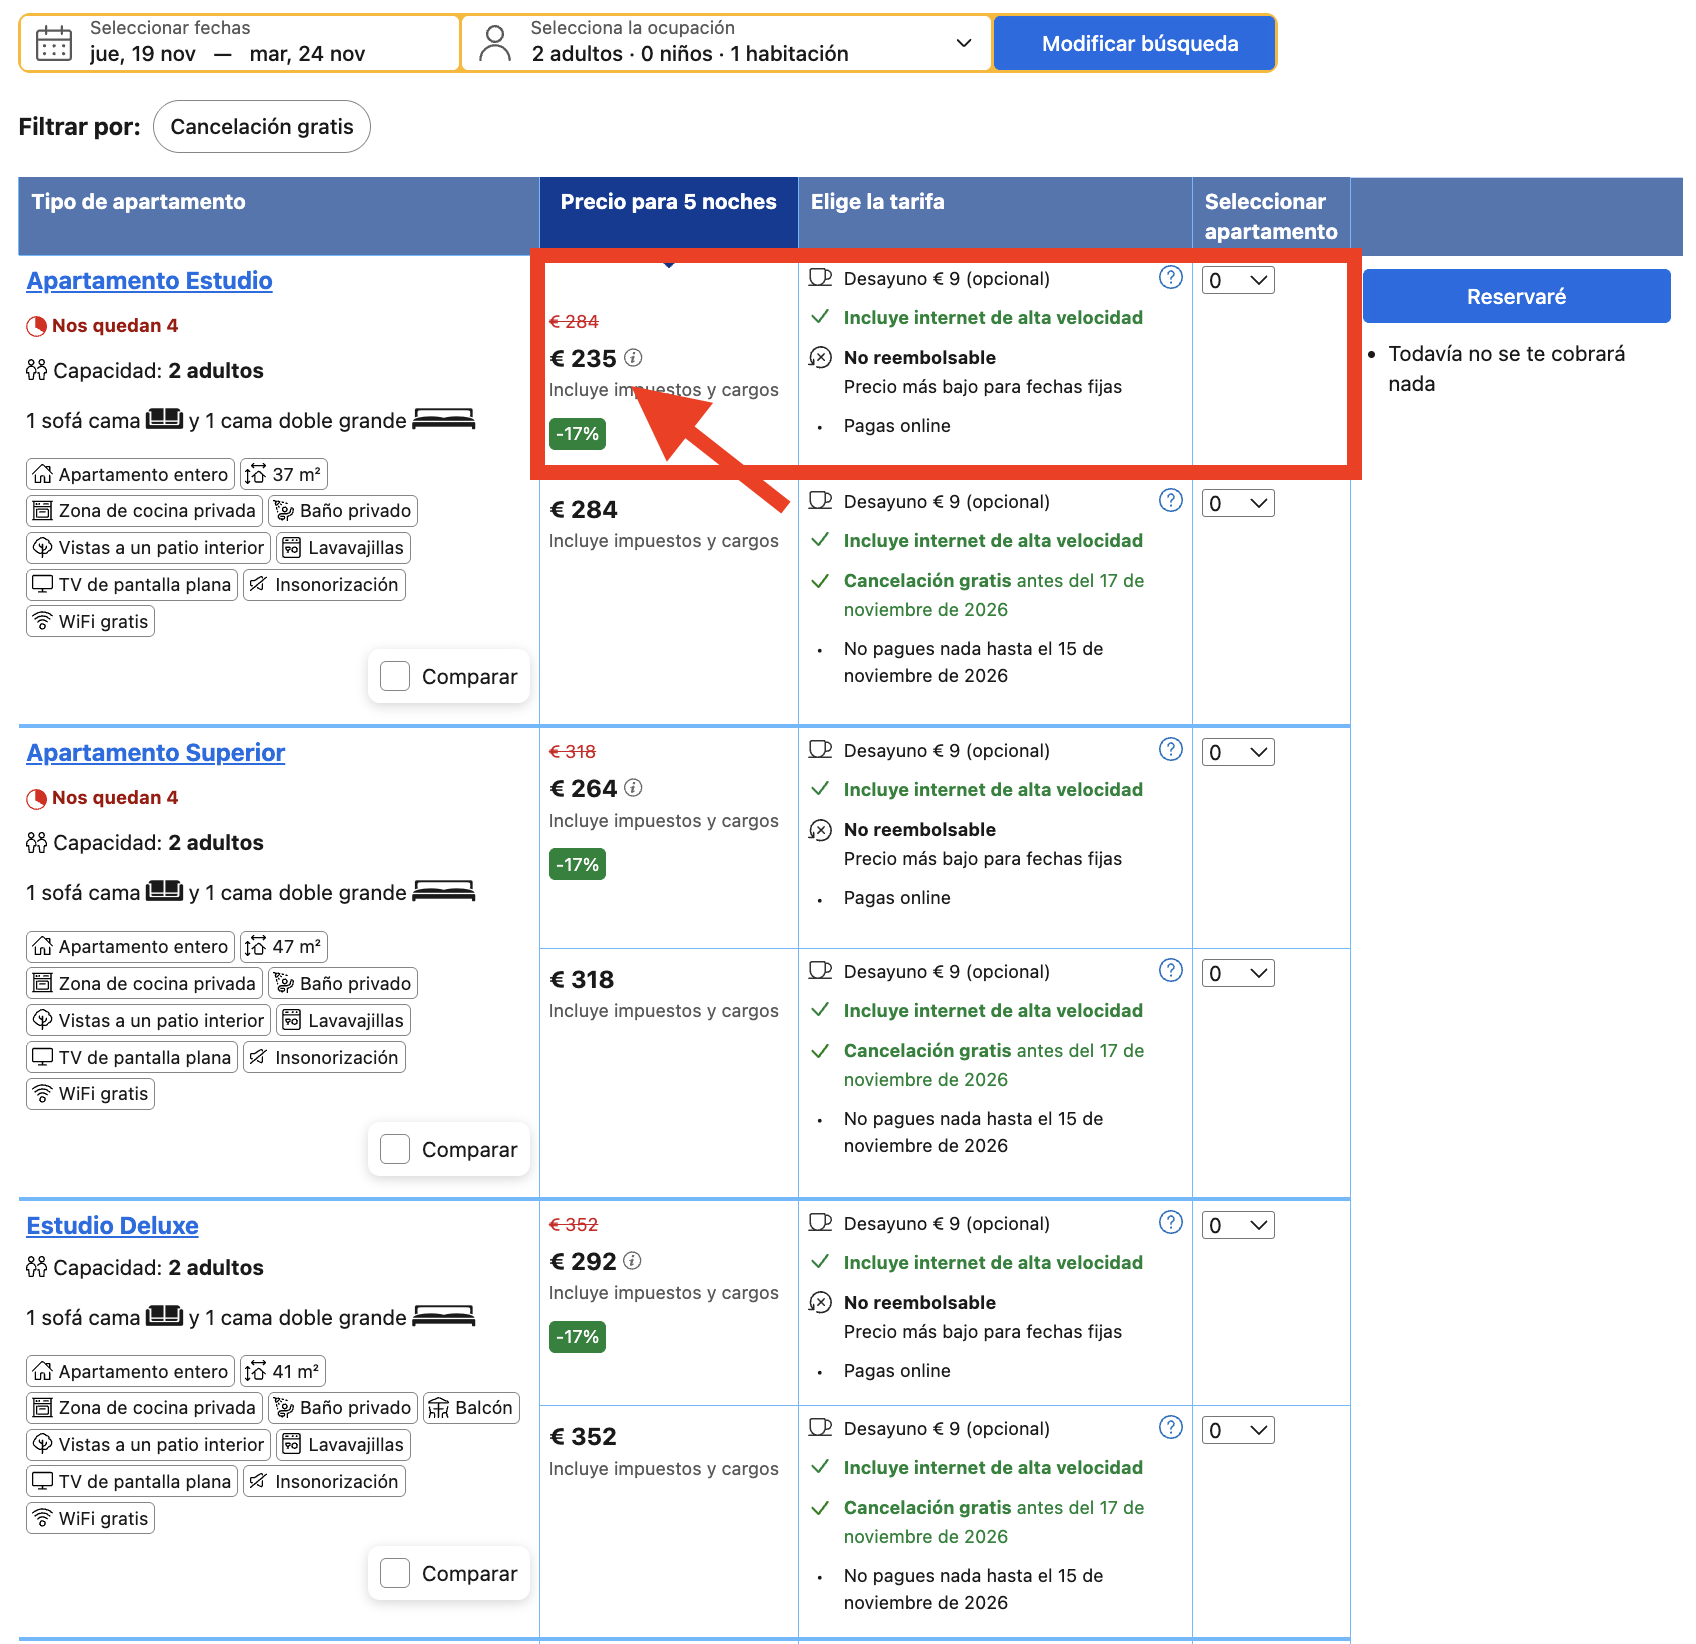Open quantity dropdown for €352 rate
Screen dimensions: 1696x1644
tap(1238, 1430)
